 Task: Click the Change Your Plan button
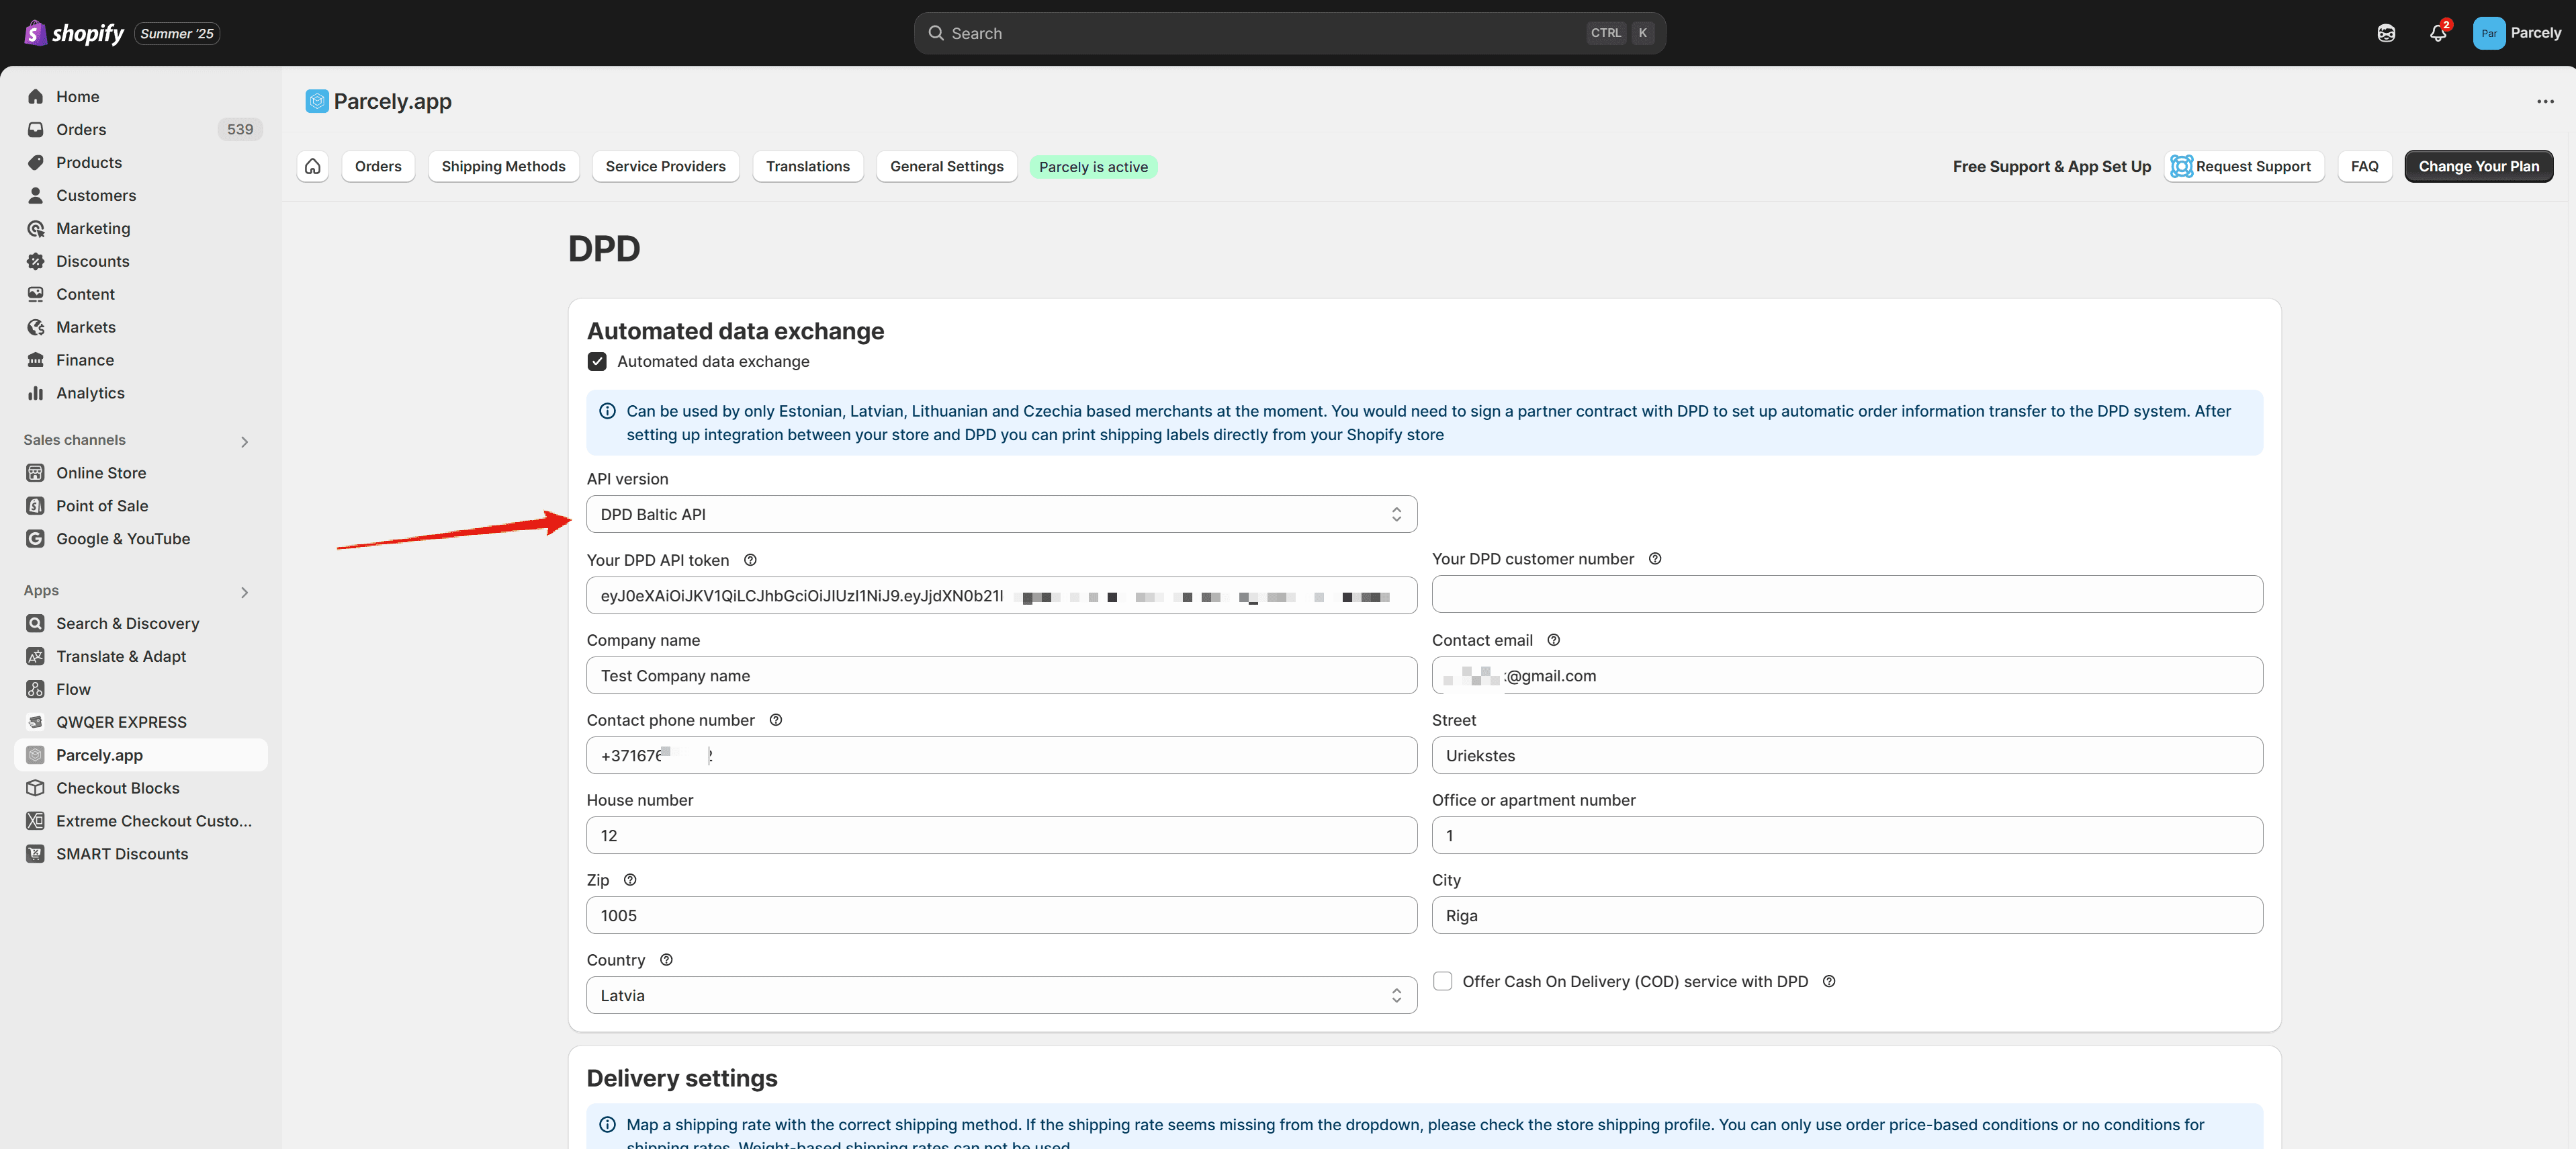coord(2478,166)
